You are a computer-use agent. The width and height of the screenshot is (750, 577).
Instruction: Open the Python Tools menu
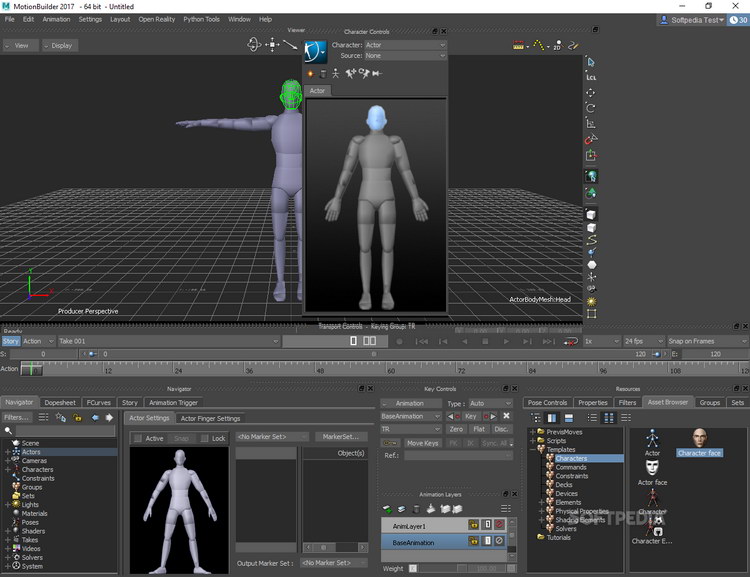(x=201, y=19)
